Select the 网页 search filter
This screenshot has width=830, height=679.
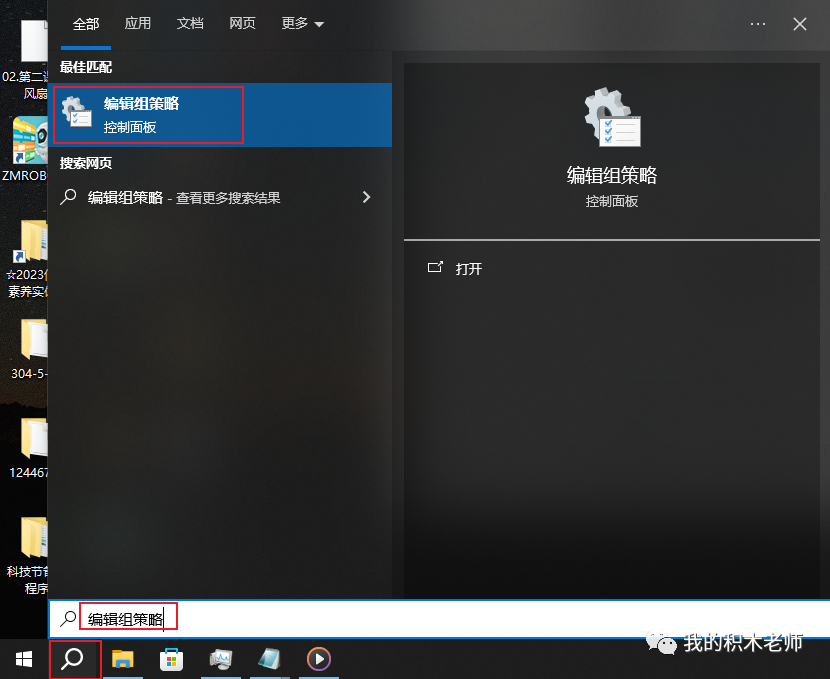242,23
